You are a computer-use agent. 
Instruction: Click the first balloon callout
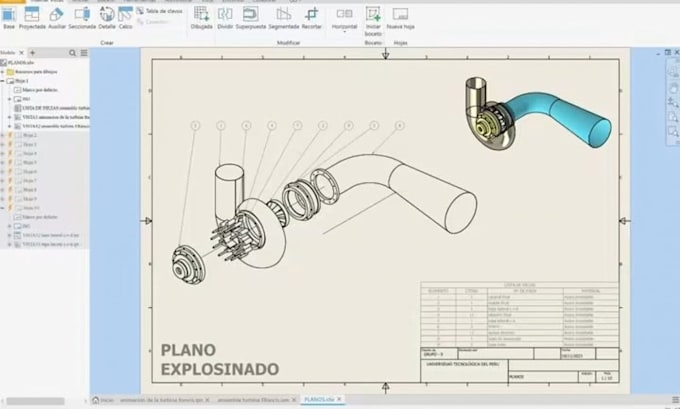[x=195, y=125]
